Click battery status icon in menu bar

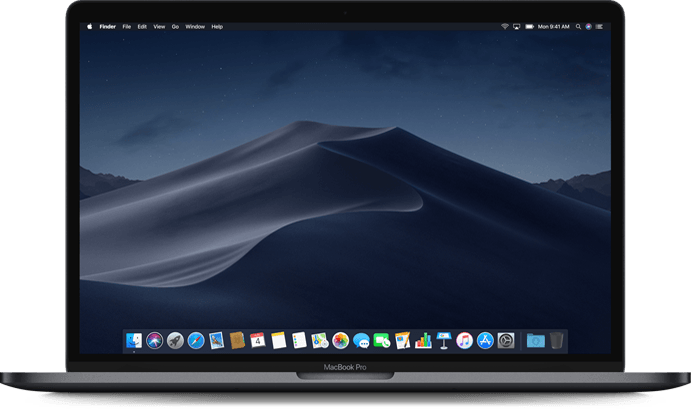(x=529, y=26)
